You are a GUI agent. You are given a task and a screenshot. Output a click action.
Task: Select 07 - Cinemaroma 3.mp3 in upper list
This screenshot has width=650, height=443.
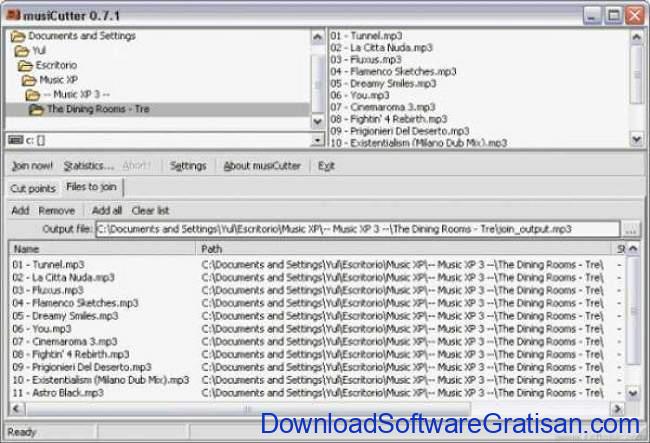(383, 107)
